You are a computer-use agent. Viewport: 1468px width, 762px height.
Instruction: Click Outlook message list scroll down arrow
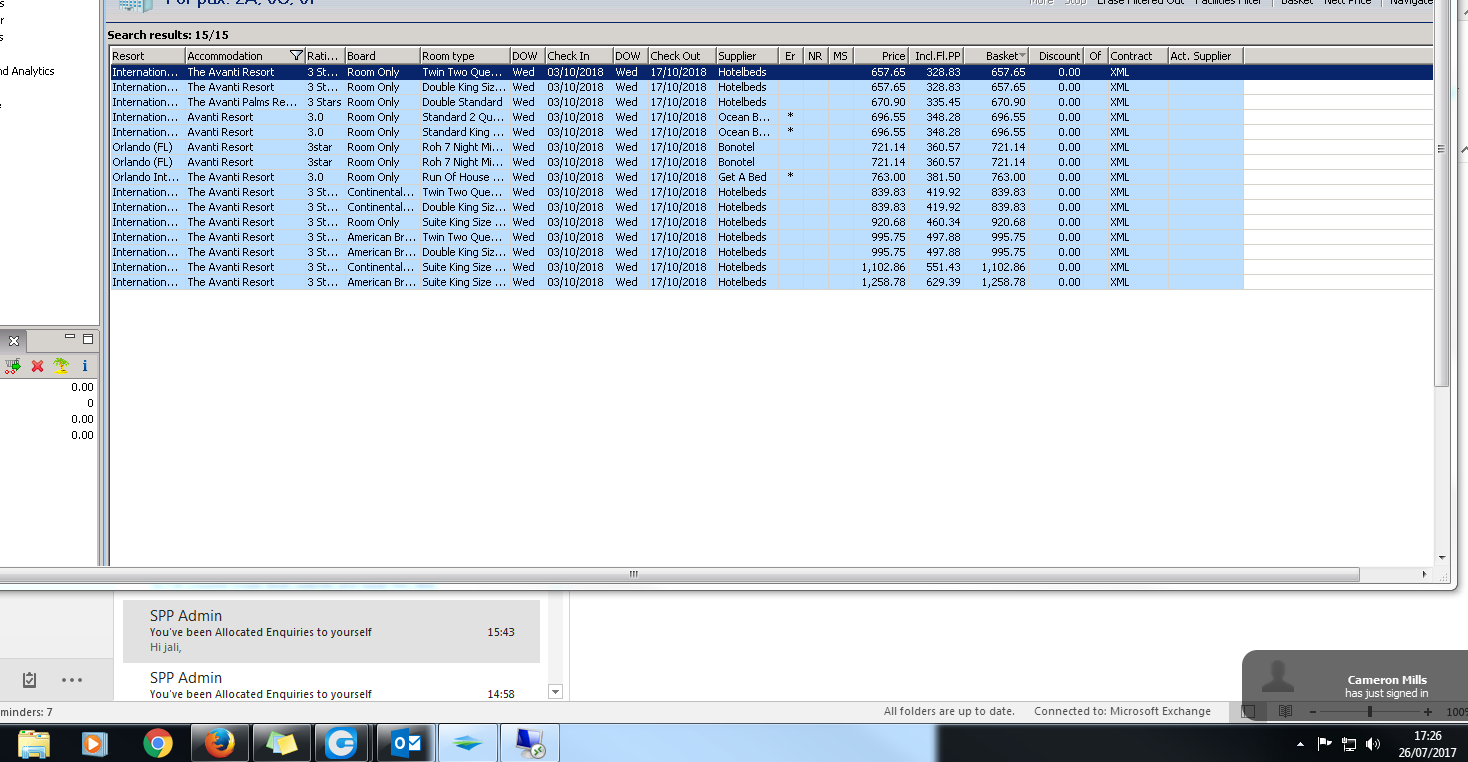pos(556,691)
